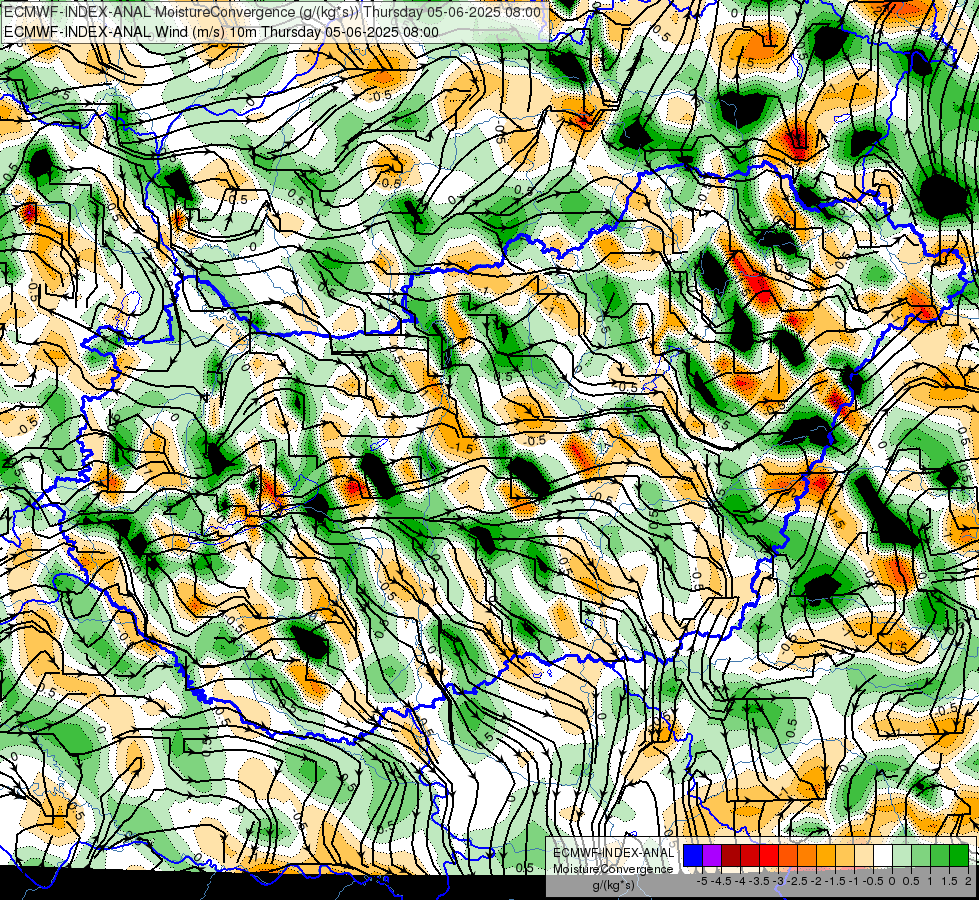Screen dimensions: 979x900
Task: Click the '-4' value on legend scale
Action: [x=740, y=881]
